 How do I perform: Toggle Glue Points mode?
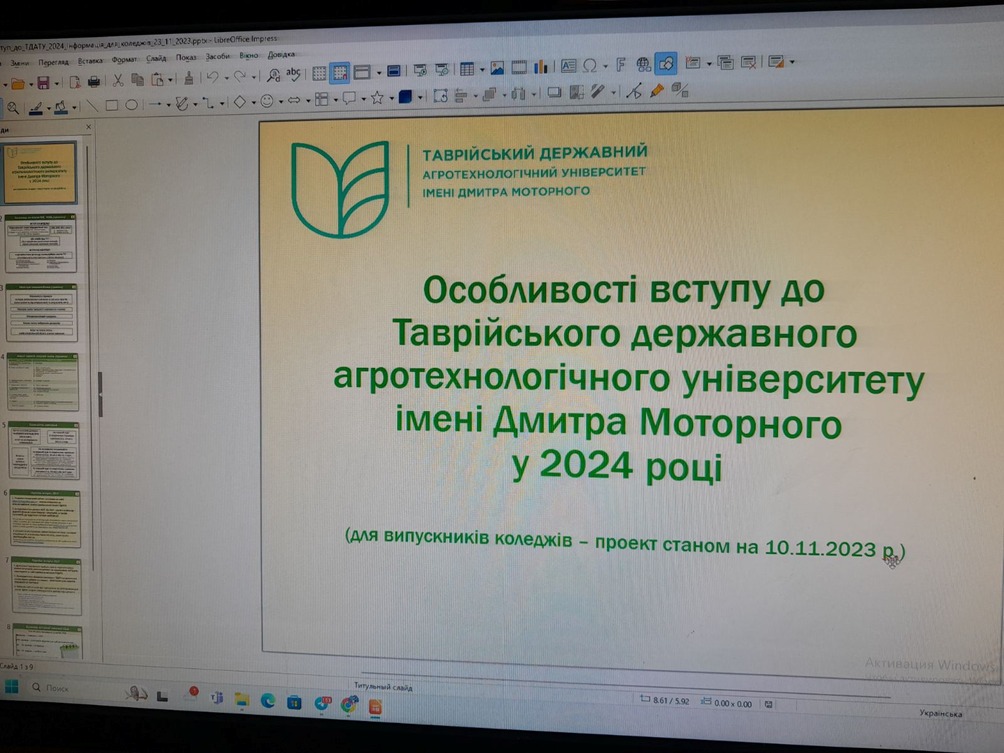tap(656, 91)
